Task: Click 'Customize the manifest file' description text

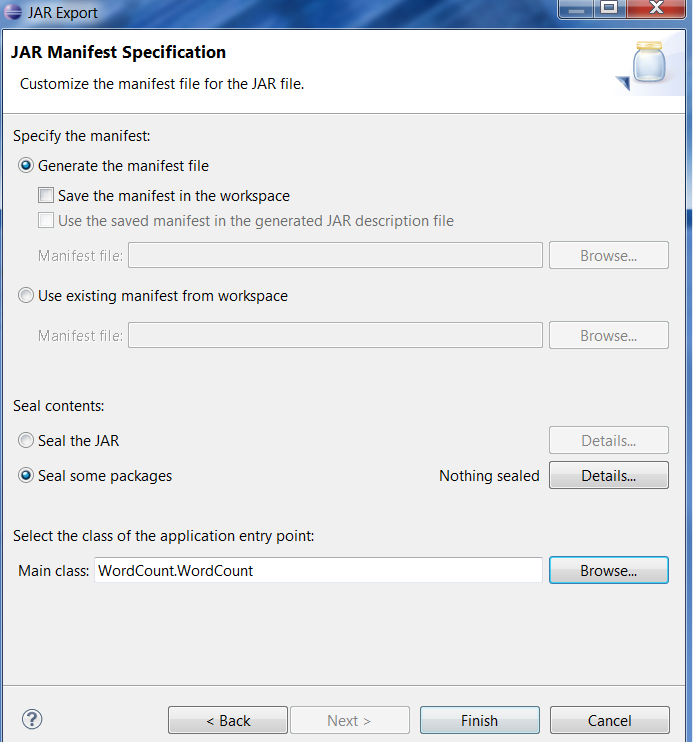Action: click(162, 84)
